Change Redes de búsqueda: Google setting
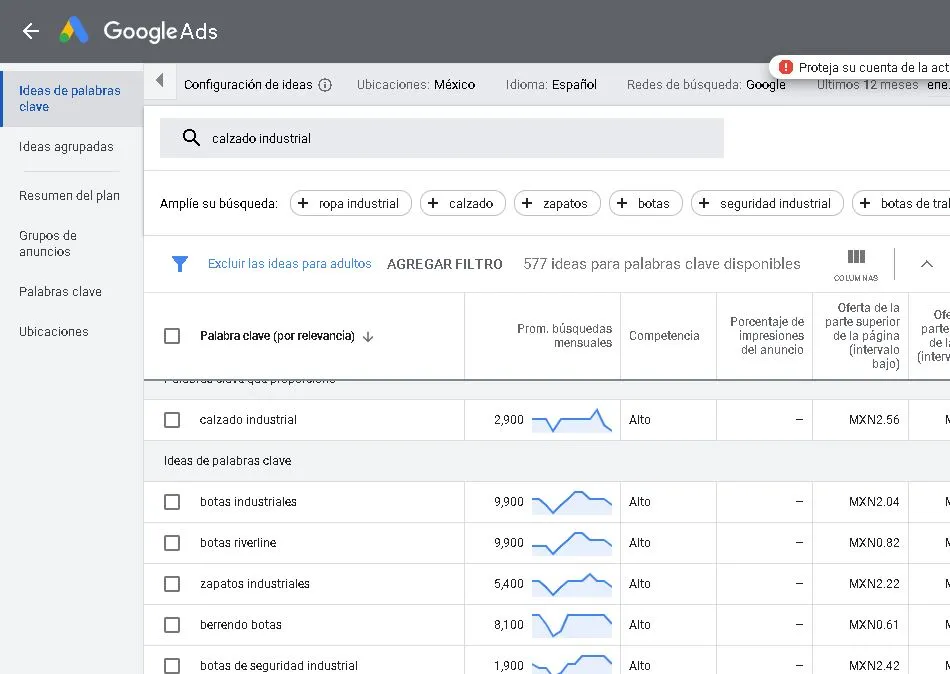 point(706,85)
